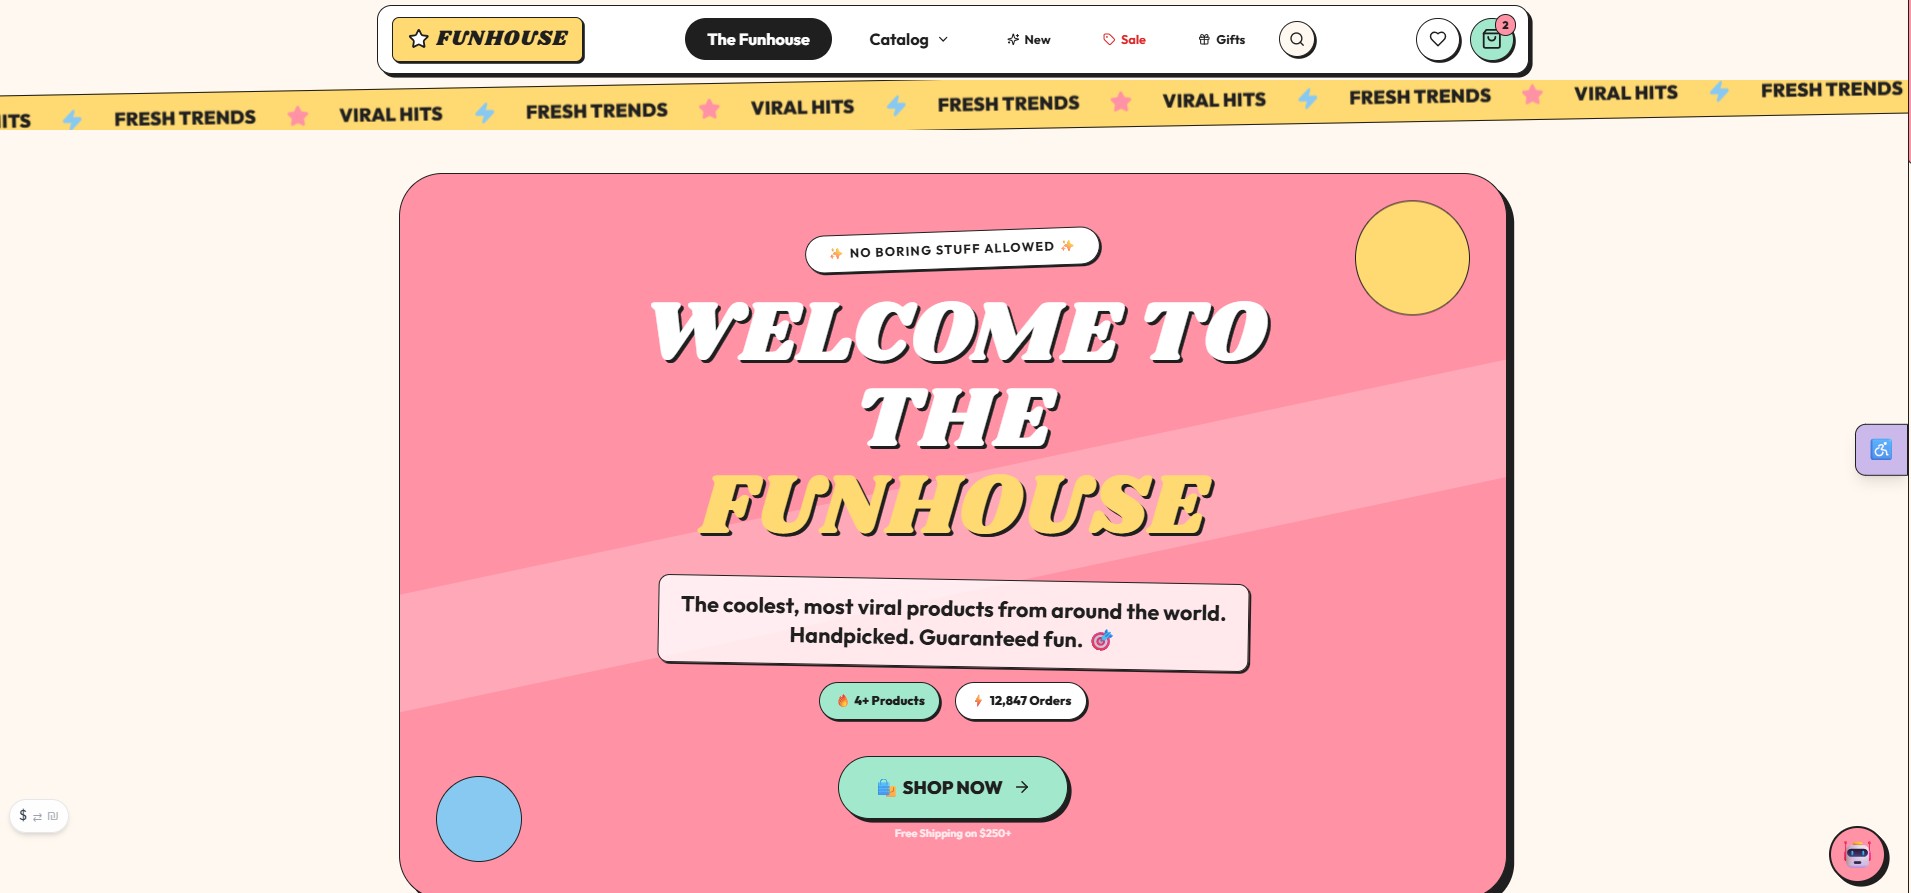Viewport: 1911px width, 893px height.
Task: Open the wishlist heart icon
Action: coord(1438,39)
